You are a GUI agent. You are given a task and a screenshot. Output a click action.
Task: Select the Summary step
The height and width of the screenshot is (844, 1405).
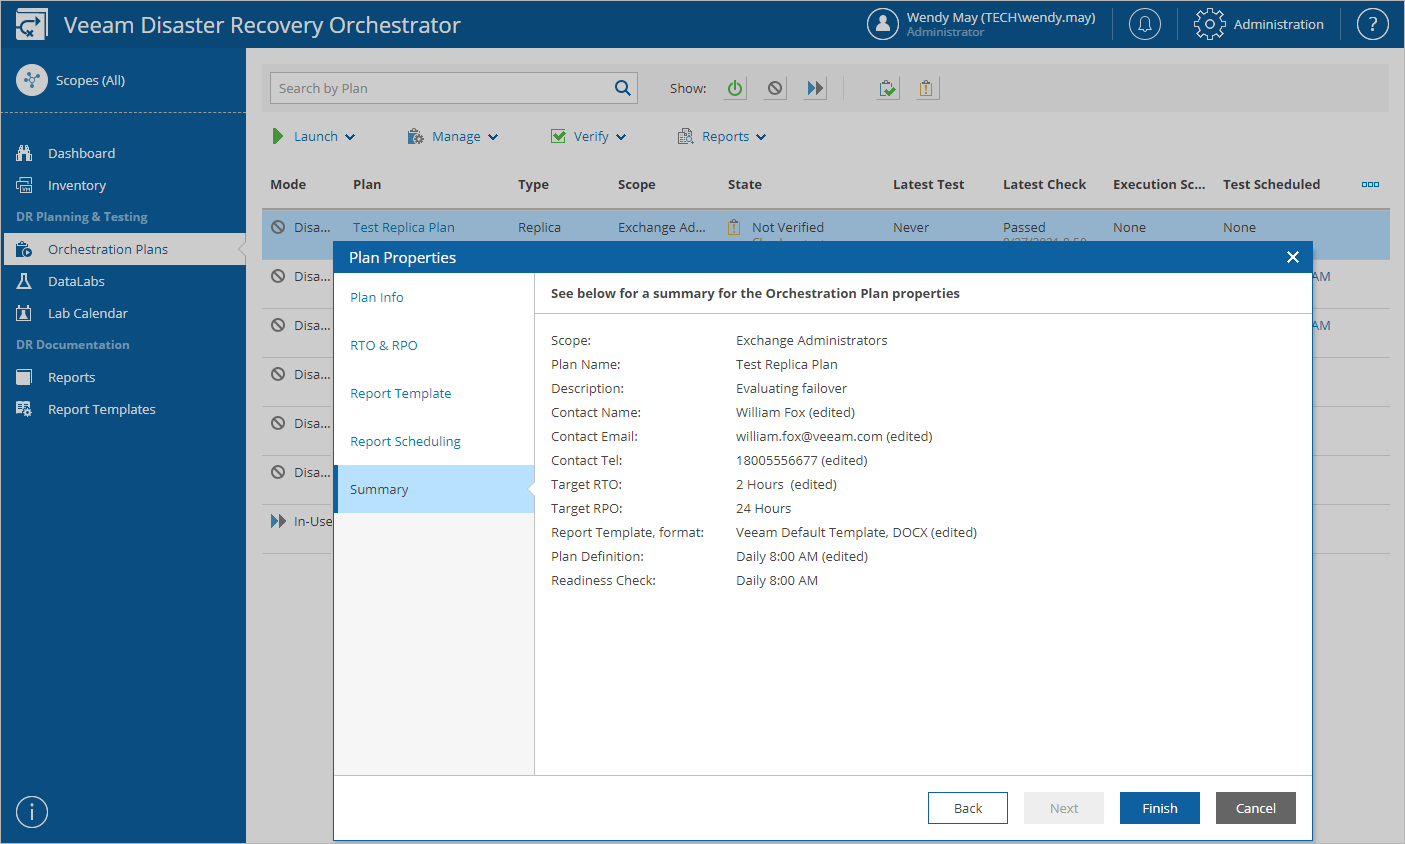point(434,489)
